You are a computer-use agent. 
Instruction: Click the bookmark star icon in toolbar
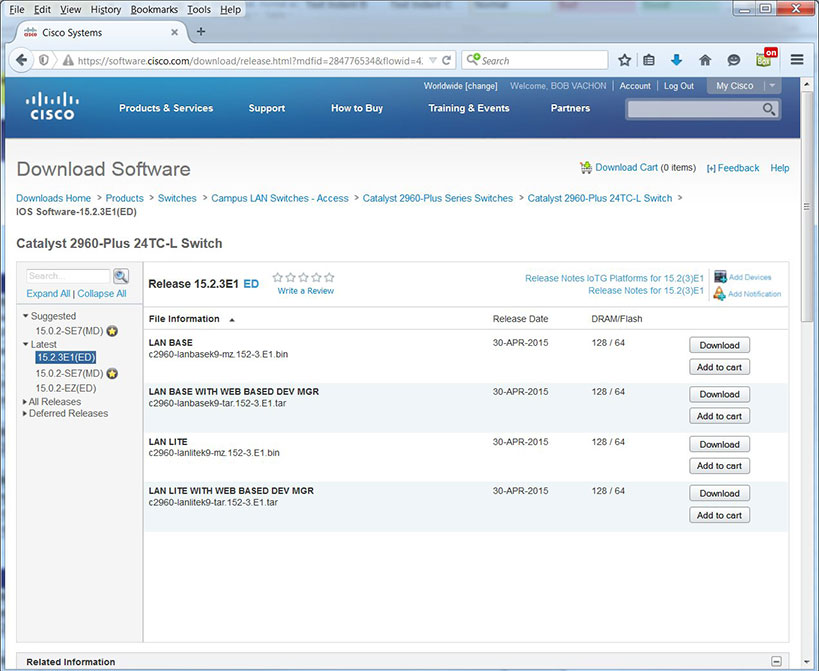click(625, 60)
